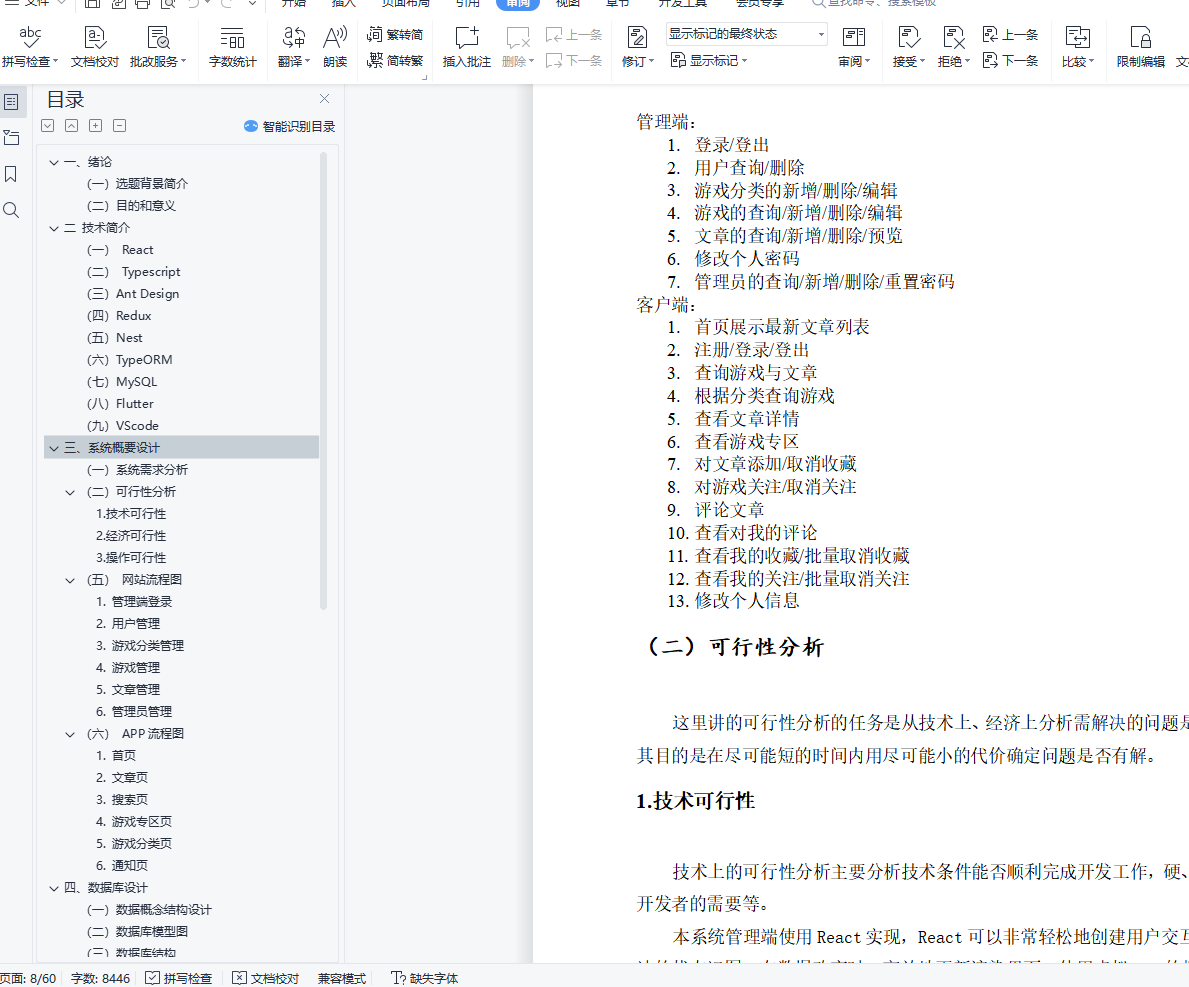Insert a comment with 插入批注
1189x987 pixels.
coord(466,46)
